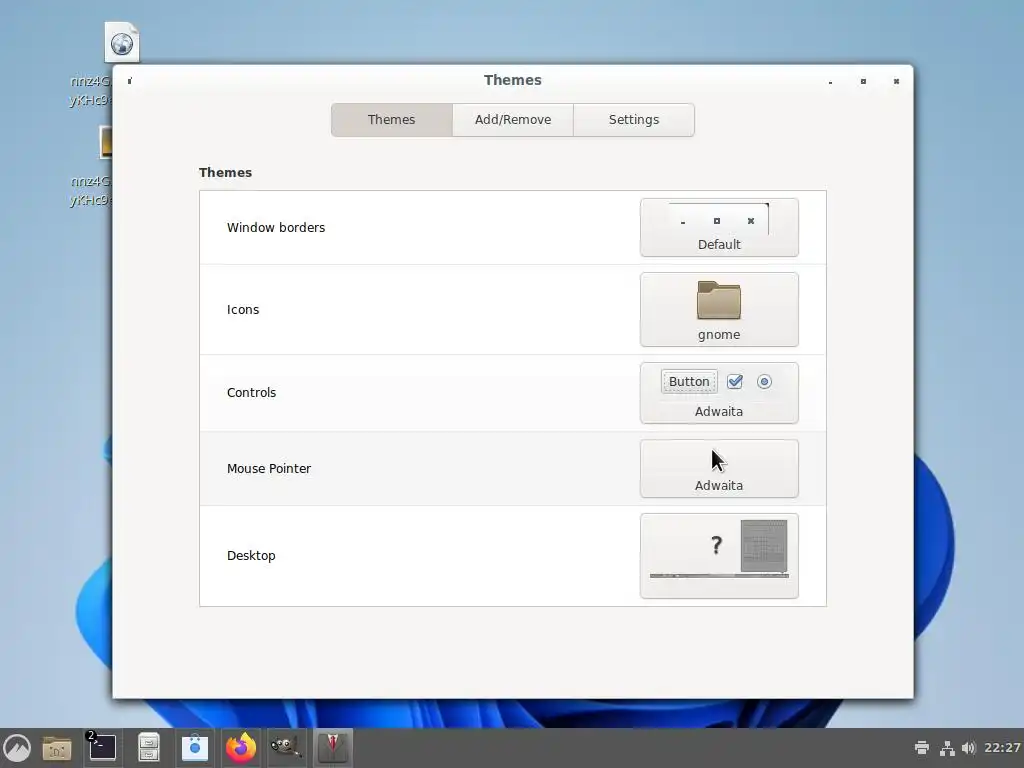Choose window borders theme Default button
The height and width of the screenshot is (768, 1024).
click(x=719, y=227)
